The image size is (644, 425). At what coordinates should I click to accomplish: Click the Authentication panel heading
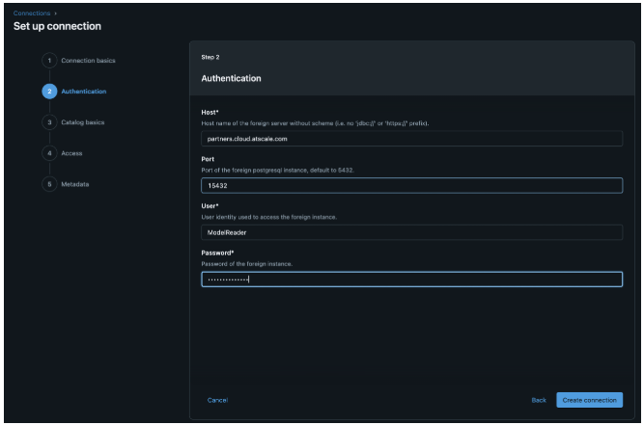[231, 78]
